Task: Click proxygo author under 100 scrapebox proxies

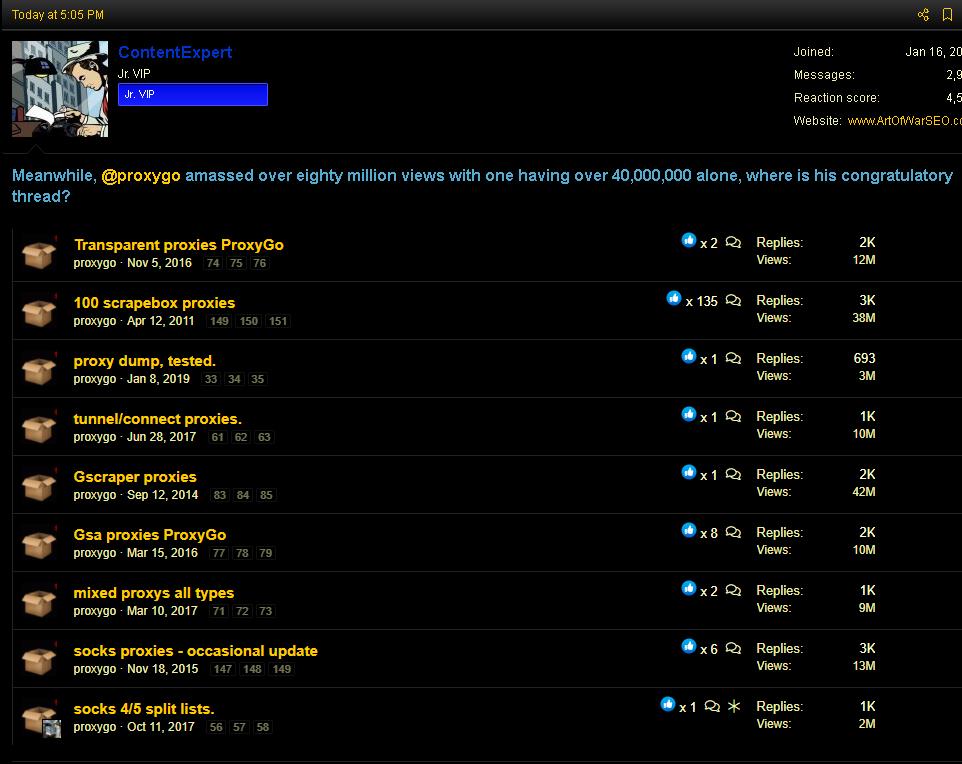Action: tap(94, 320)
